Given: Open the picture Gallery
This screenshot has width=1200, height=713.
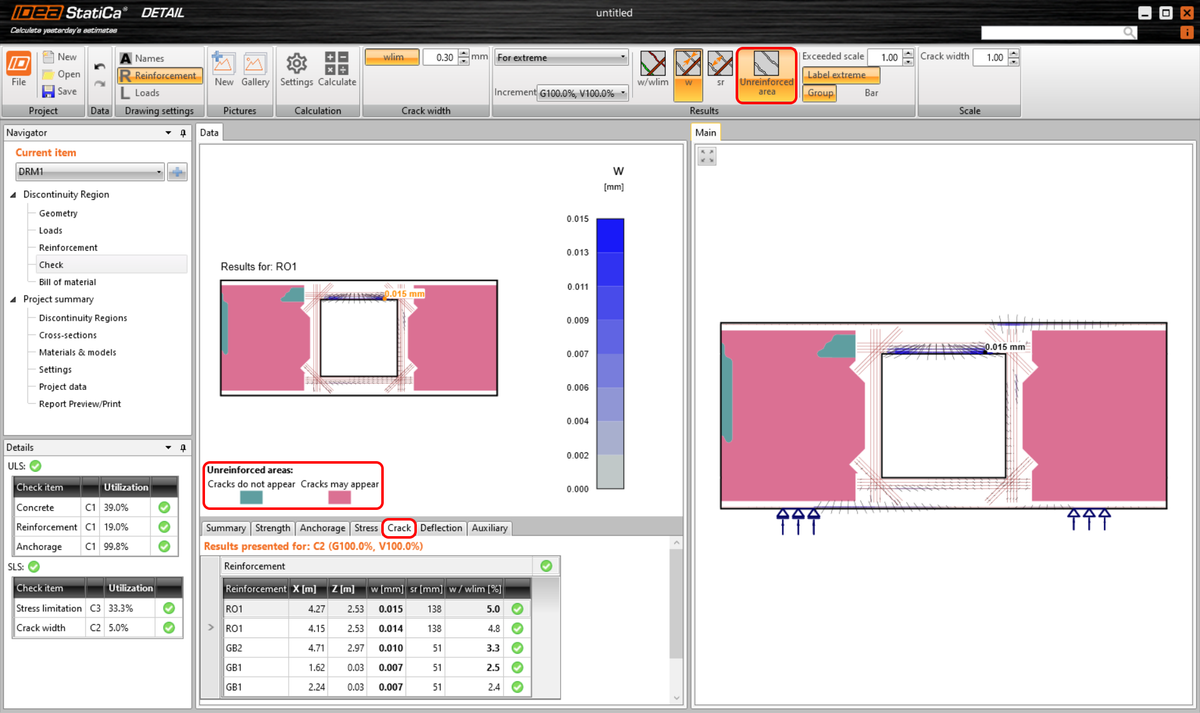Looking at the screenshot, I should pyautogui.click(x=255, y=70).
